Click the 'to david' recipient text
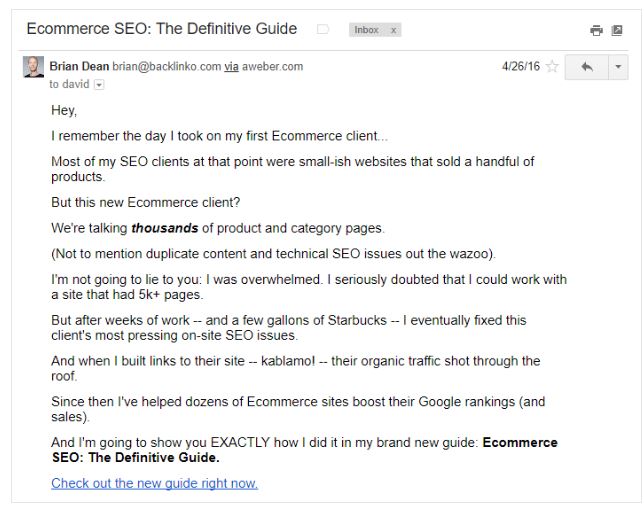Viewport: 644px width, 508px height. point(69,84)
